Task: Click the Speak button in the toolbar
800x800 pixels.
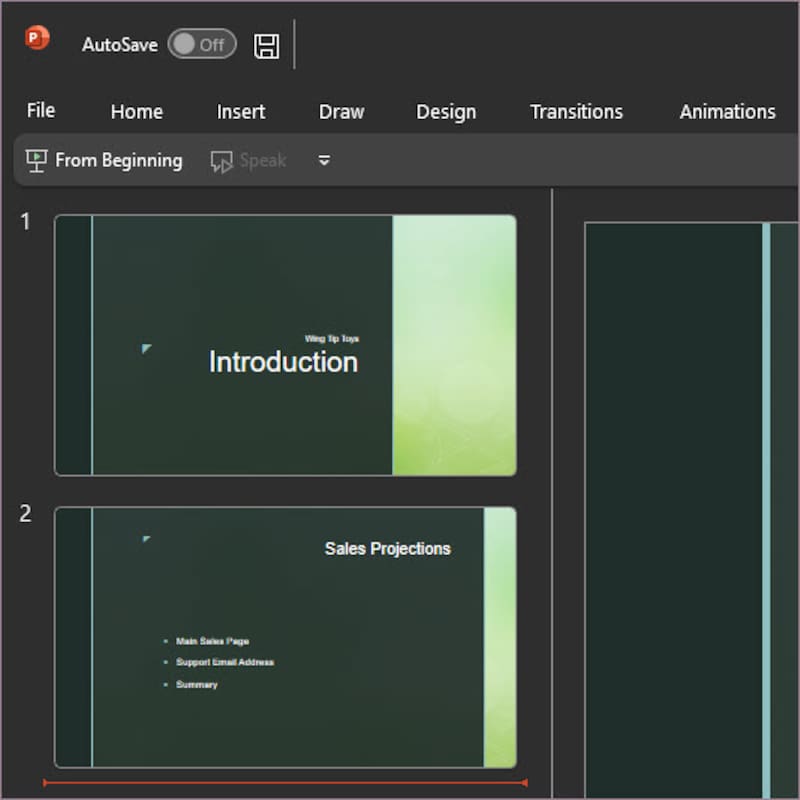Action: pyautogui.click(x=248, y=160)
